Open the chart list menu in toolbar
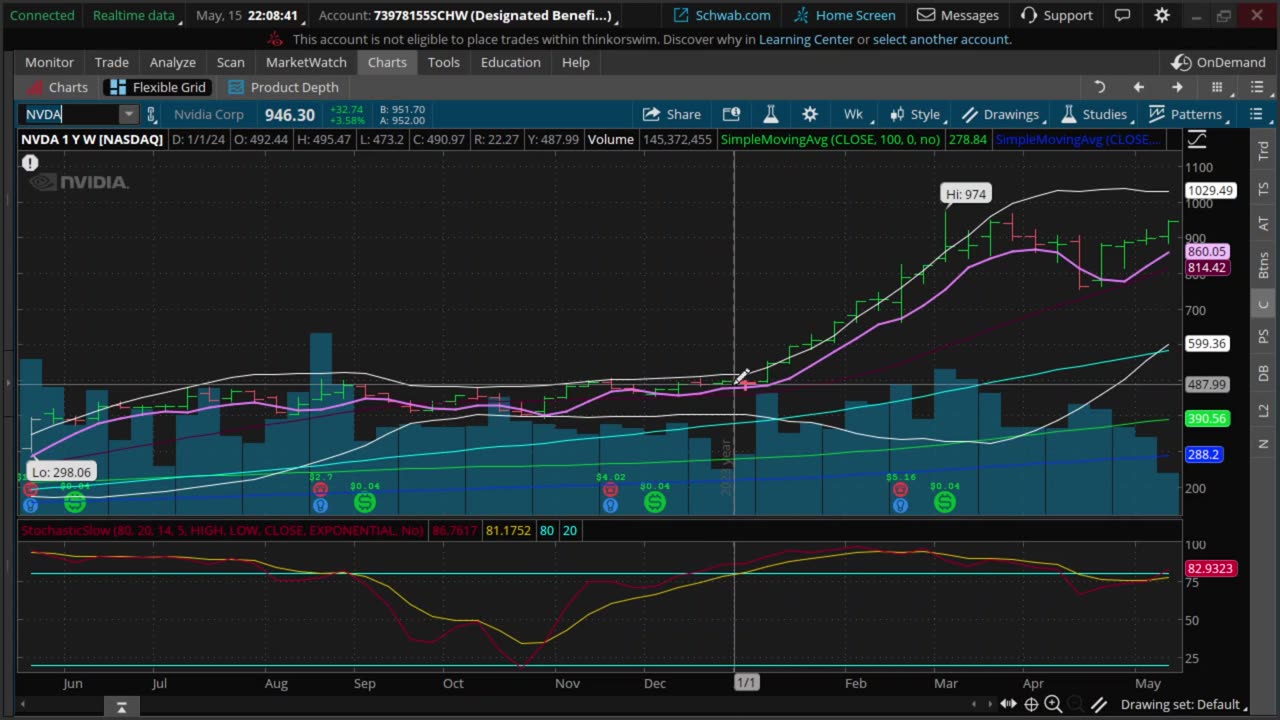Image resolution: width=1280 pixels, height=720 pixels. [1257, 114]
